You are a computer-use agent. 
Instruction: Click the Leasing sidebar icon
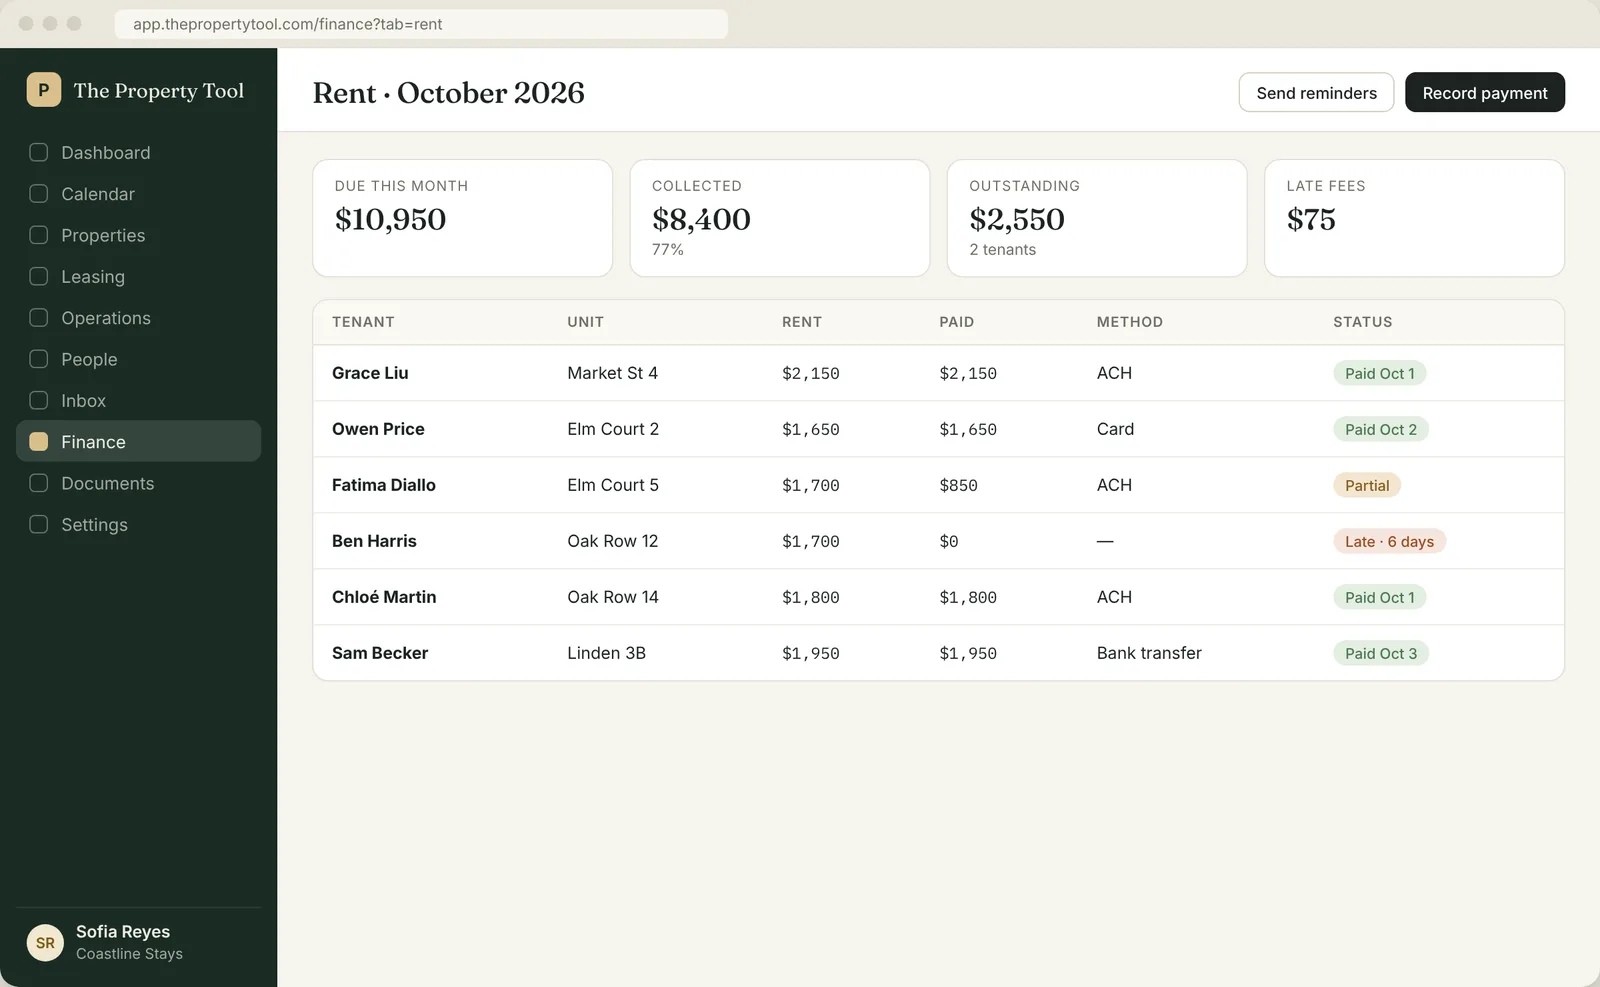(39, 276)
